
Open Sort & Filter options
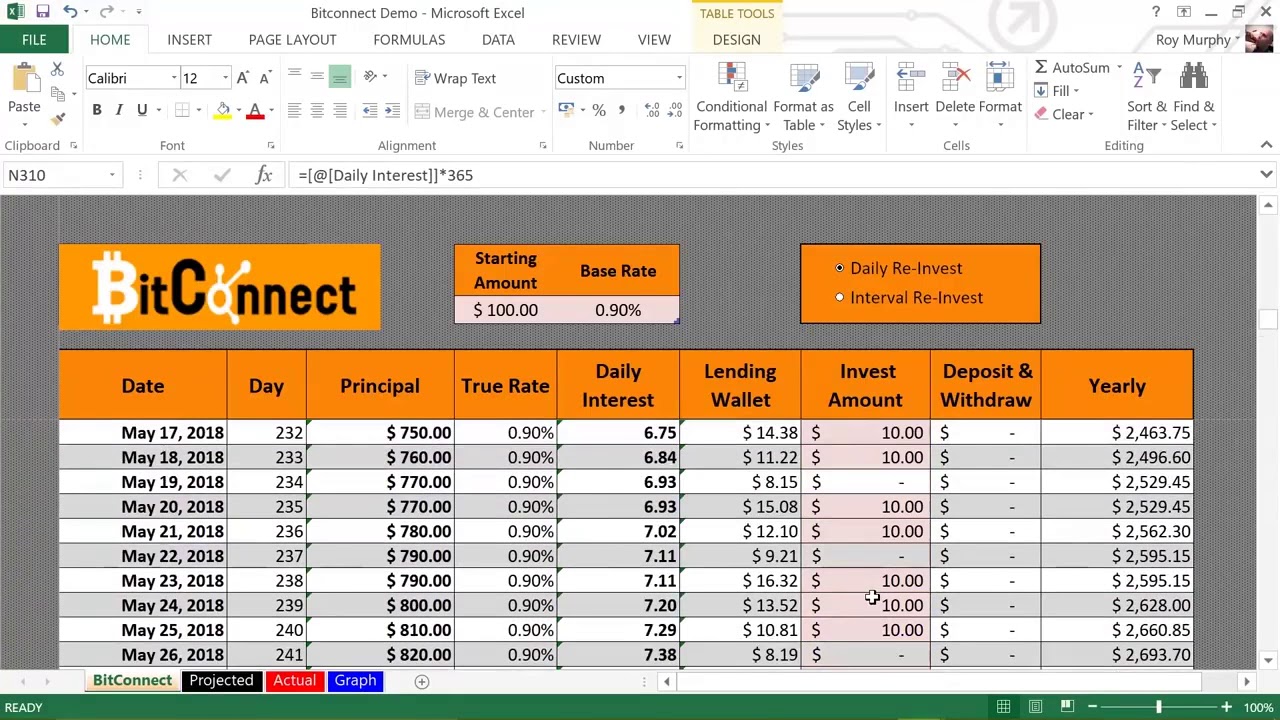(x=1147, y=98)
